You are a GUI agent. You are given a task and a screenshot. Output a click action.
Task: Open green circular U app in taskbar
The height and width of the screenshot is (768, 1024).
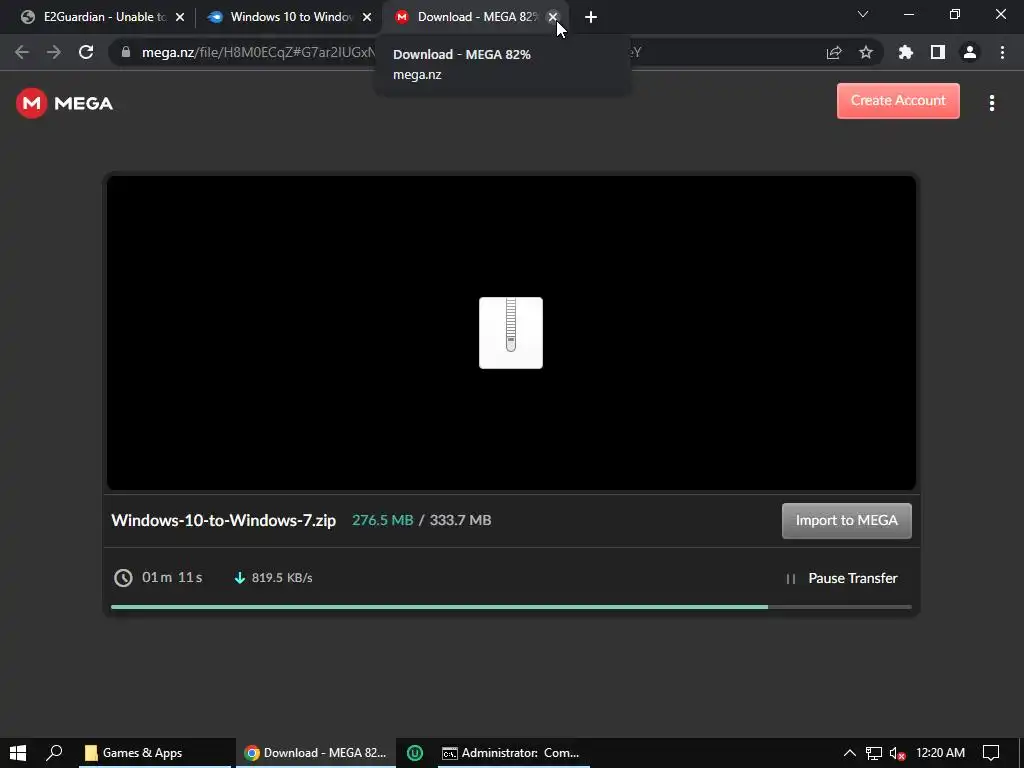click(x=415, y=753)
